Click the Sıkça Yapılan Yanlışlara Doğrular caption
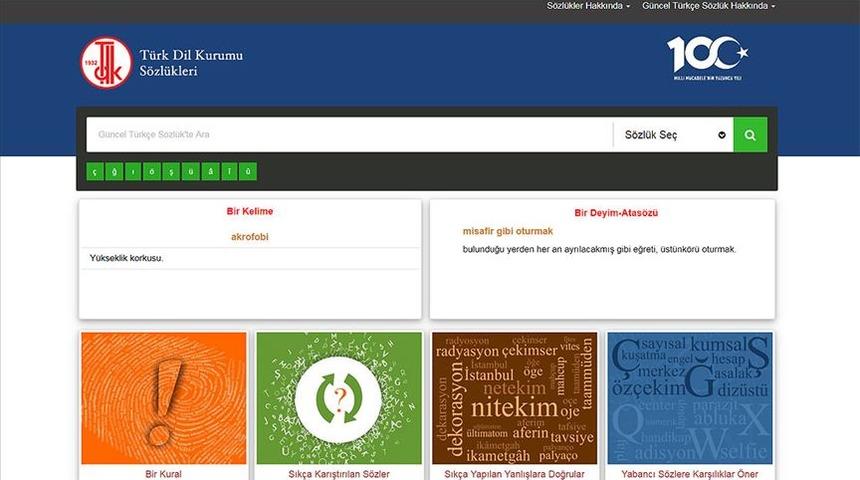 coord(514,473)
